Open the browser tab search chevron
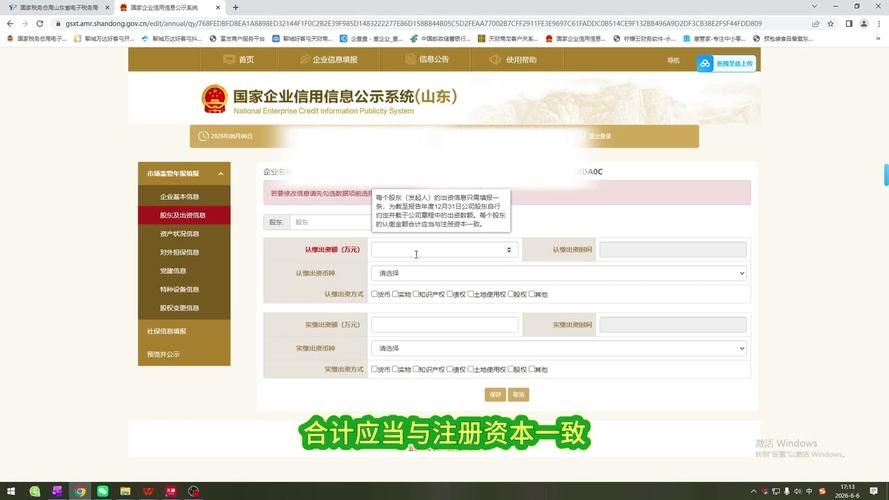Screen dimensions: 889x500 click(814, 6)
